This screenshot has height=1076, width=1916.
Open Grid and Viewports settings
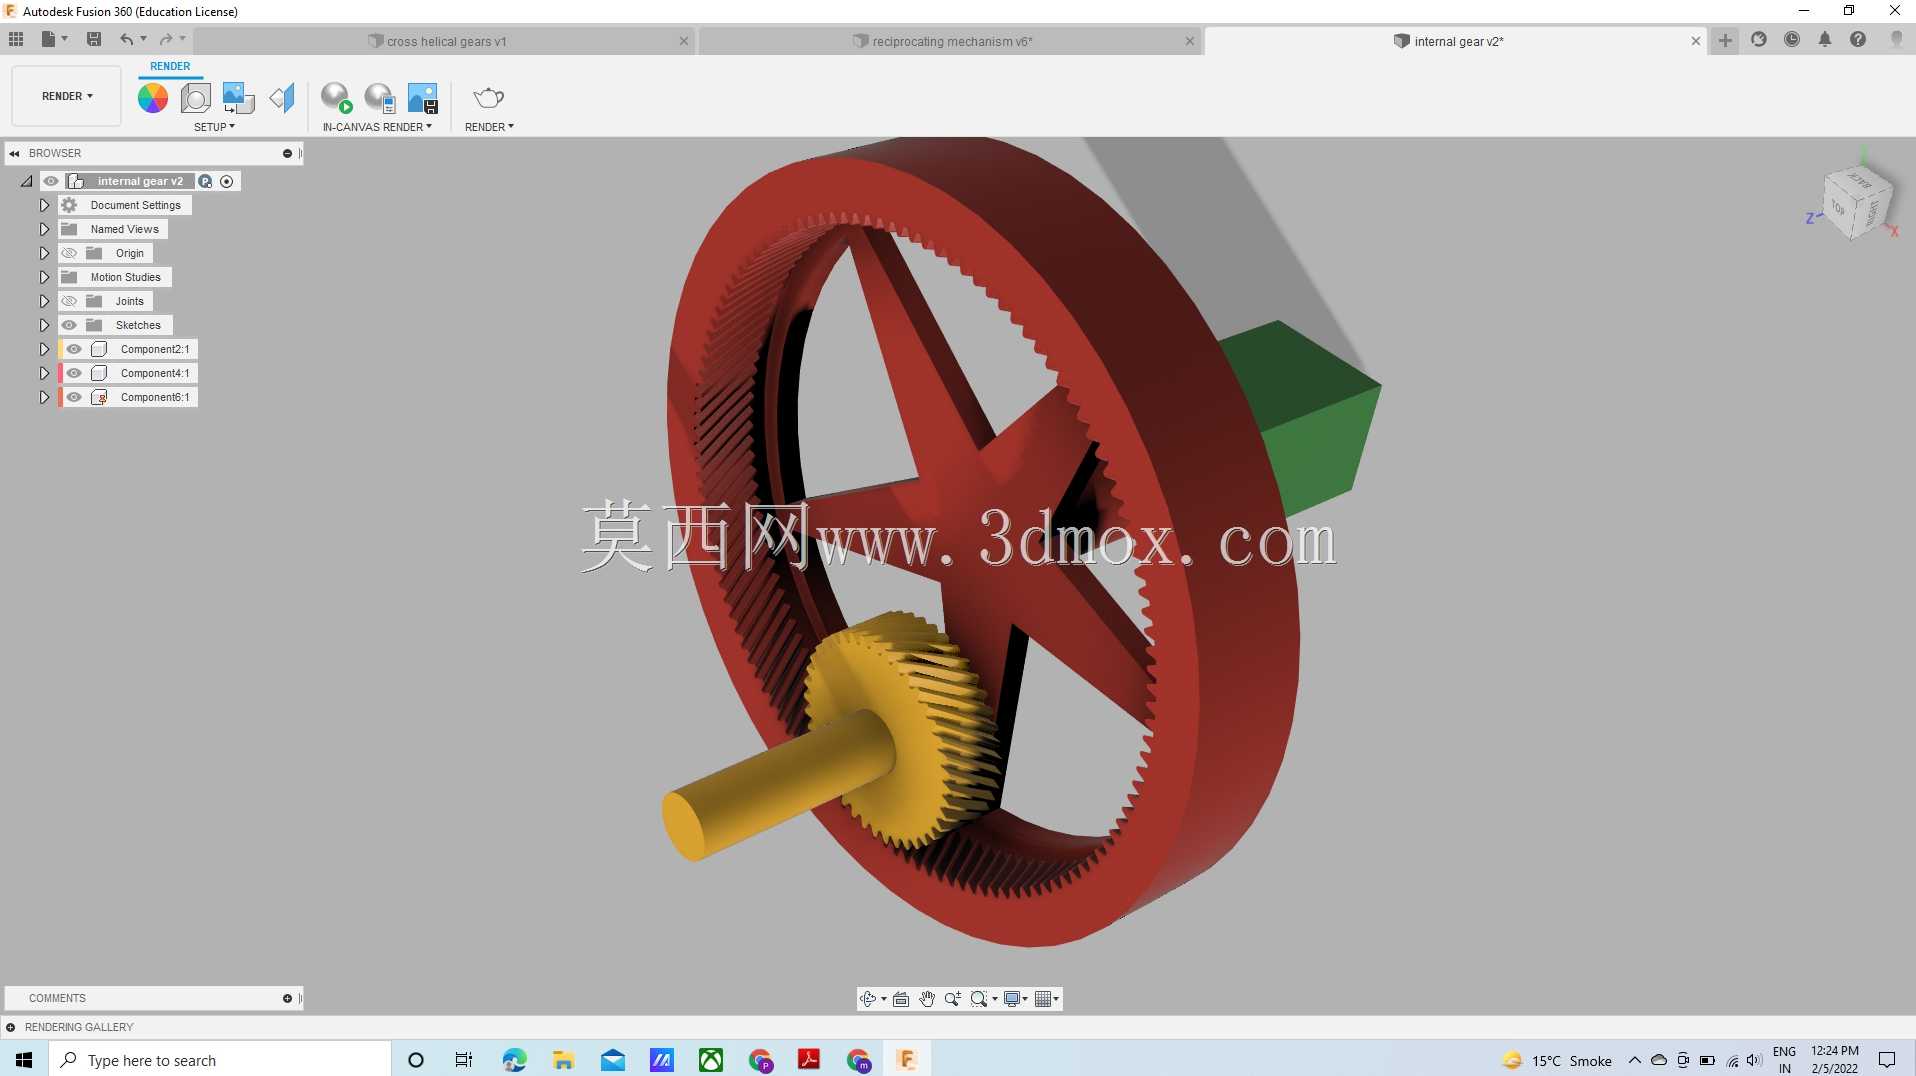(1045, 999)
